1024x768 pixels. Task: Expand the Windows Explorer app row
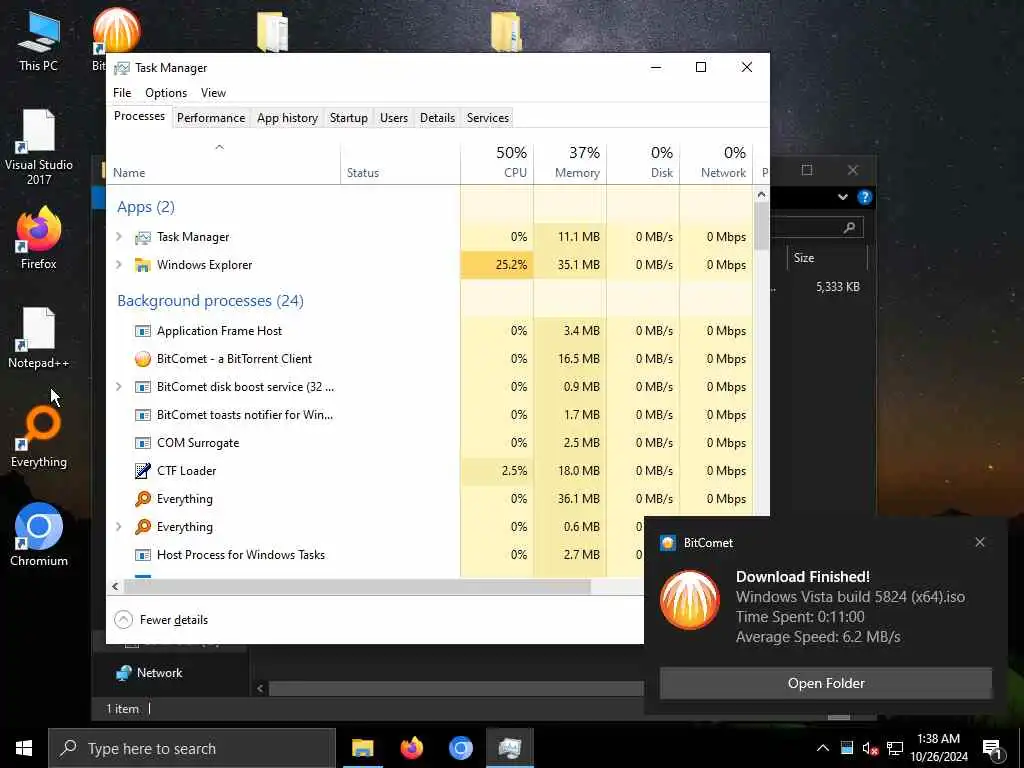[x=119, y=264]
